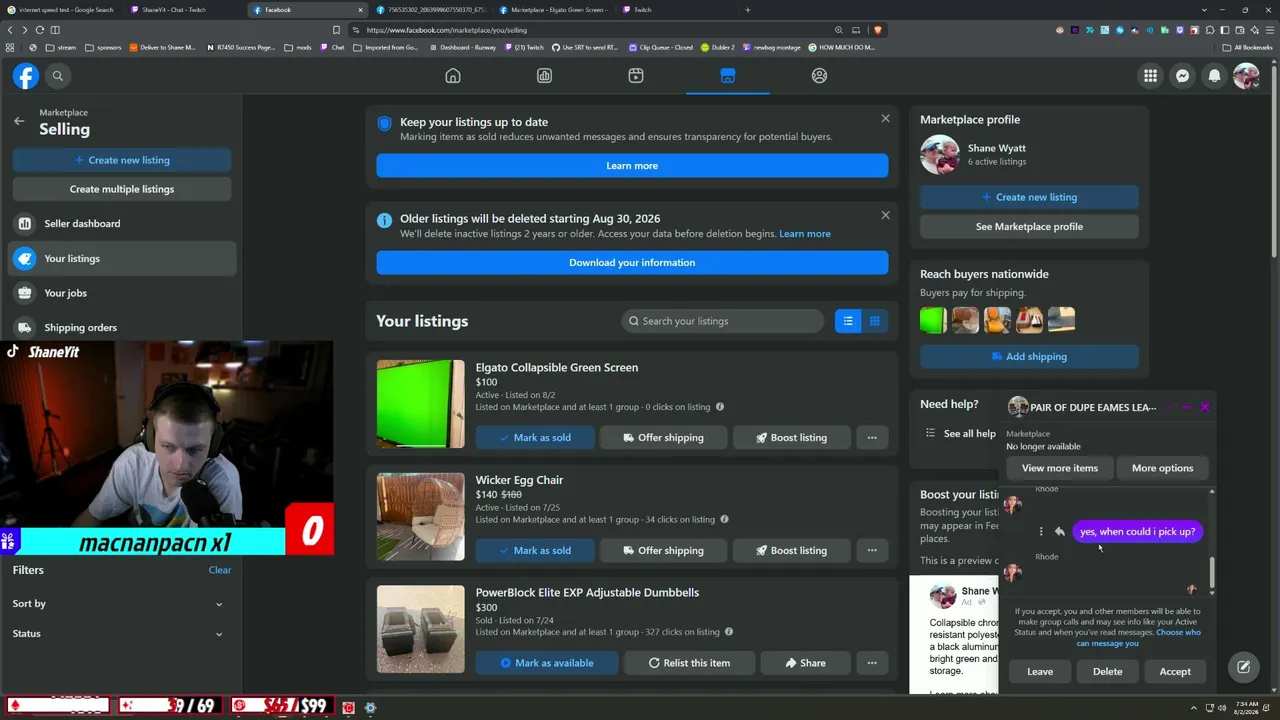
Task: Click View more items in chat
Action: tap(1059, 468)
